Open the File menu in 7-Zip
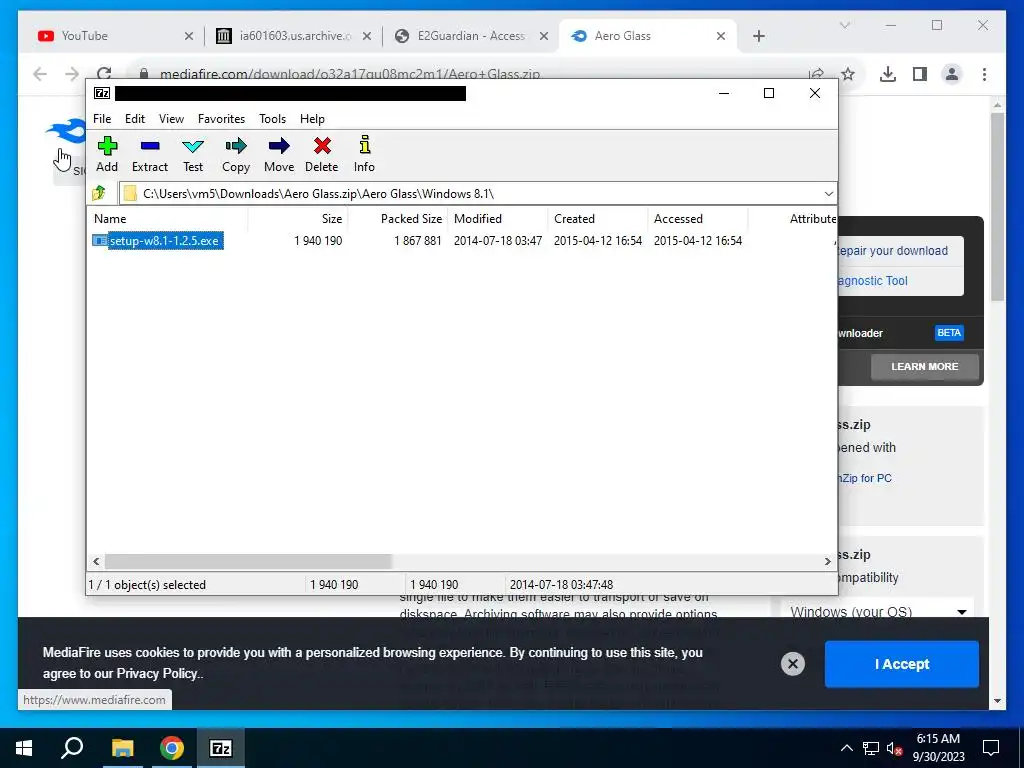1024x768 pixels. pos(102,119)
